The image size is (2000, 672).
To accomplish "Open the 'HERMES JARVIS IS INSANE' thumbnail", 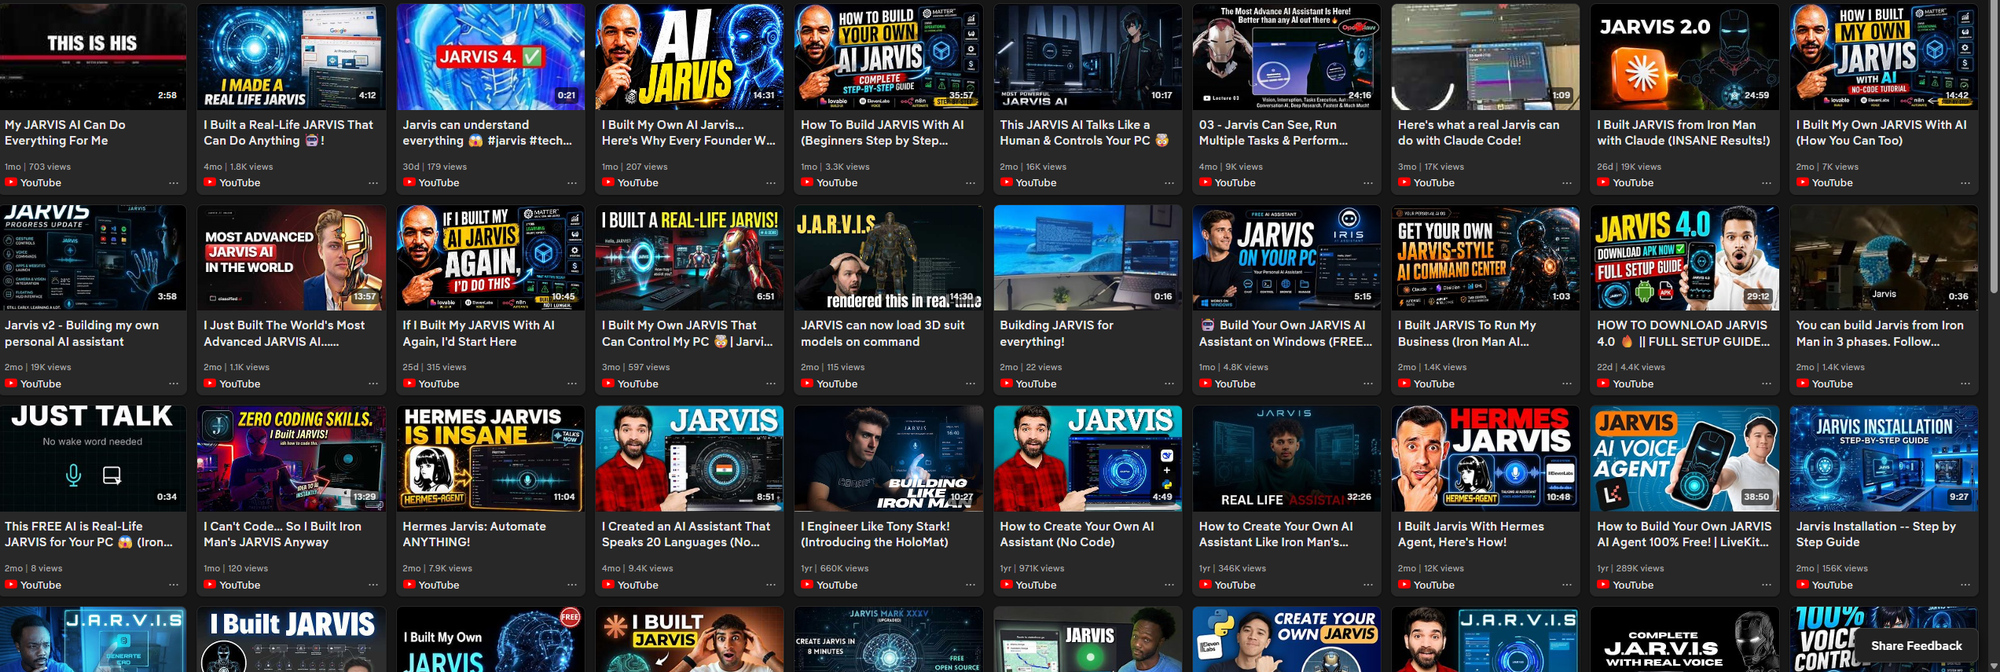I will coord(491,458).
